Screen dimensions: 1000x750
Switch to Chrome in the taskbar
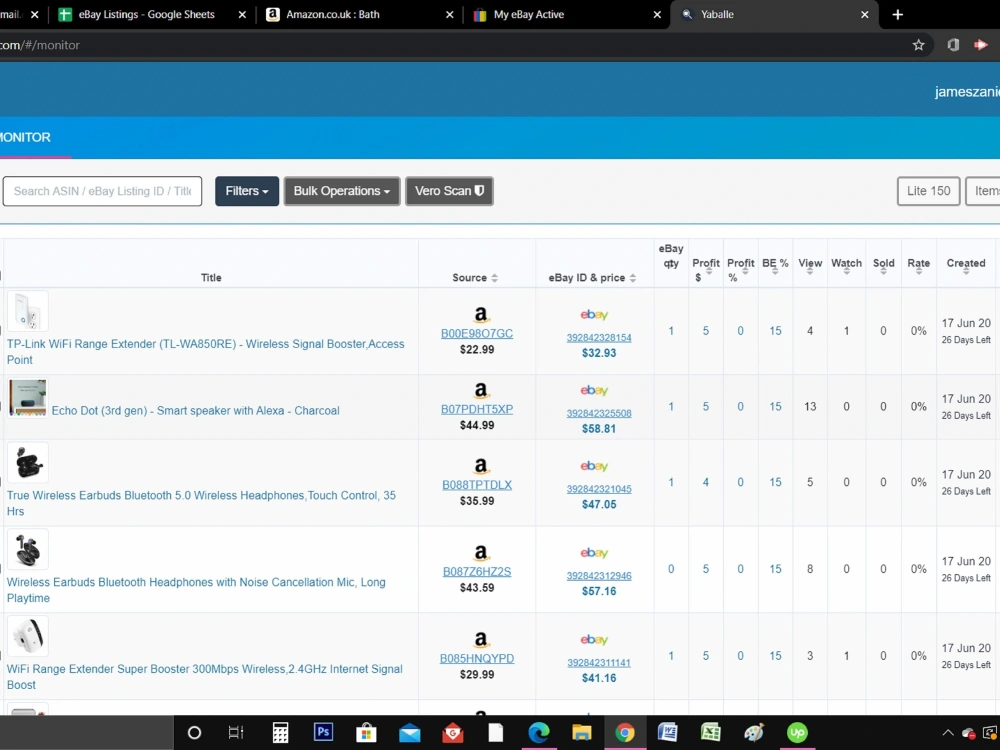click(625, 732)
